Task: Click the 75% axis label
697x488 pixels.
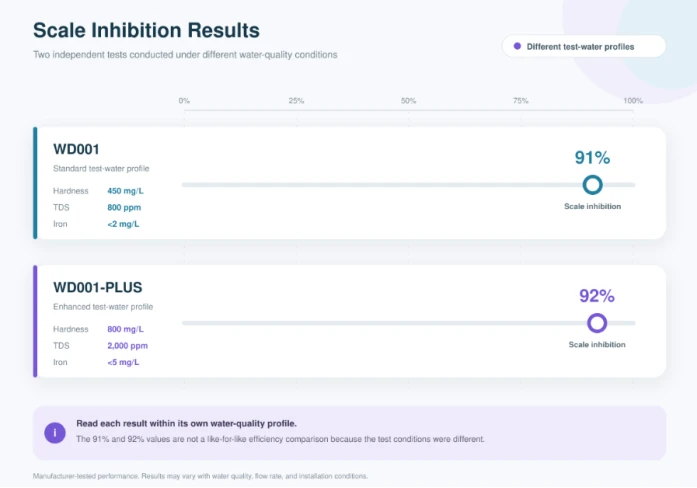Action: 521,101
